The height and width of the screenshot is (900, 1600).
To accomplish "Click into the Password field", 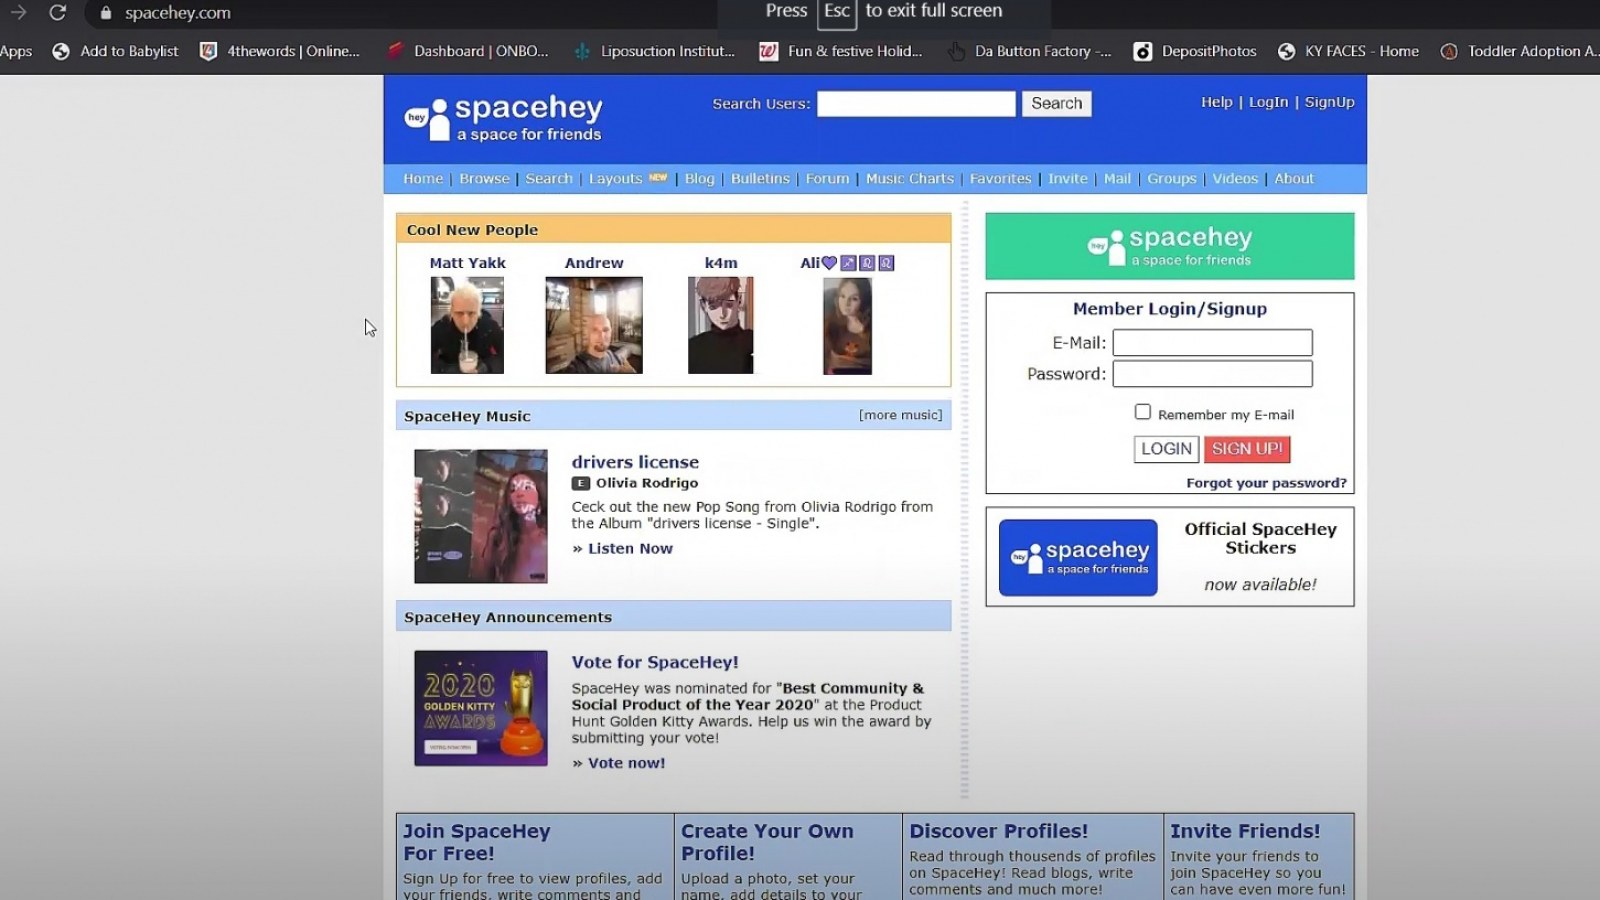I will pyautogui.click(x=1212, y=374).
